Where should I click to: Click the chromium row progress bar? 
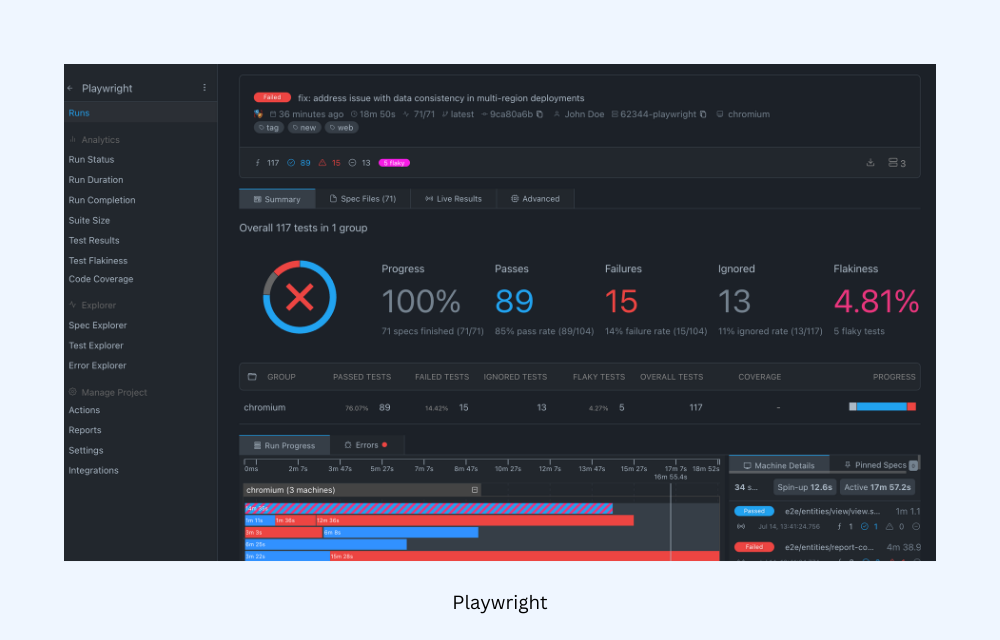[882, 407]
